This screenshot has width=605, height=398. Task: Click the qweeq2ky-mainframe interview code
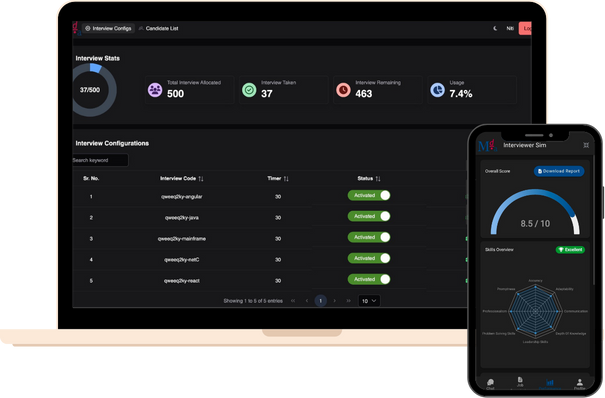[x=182, y=239]
